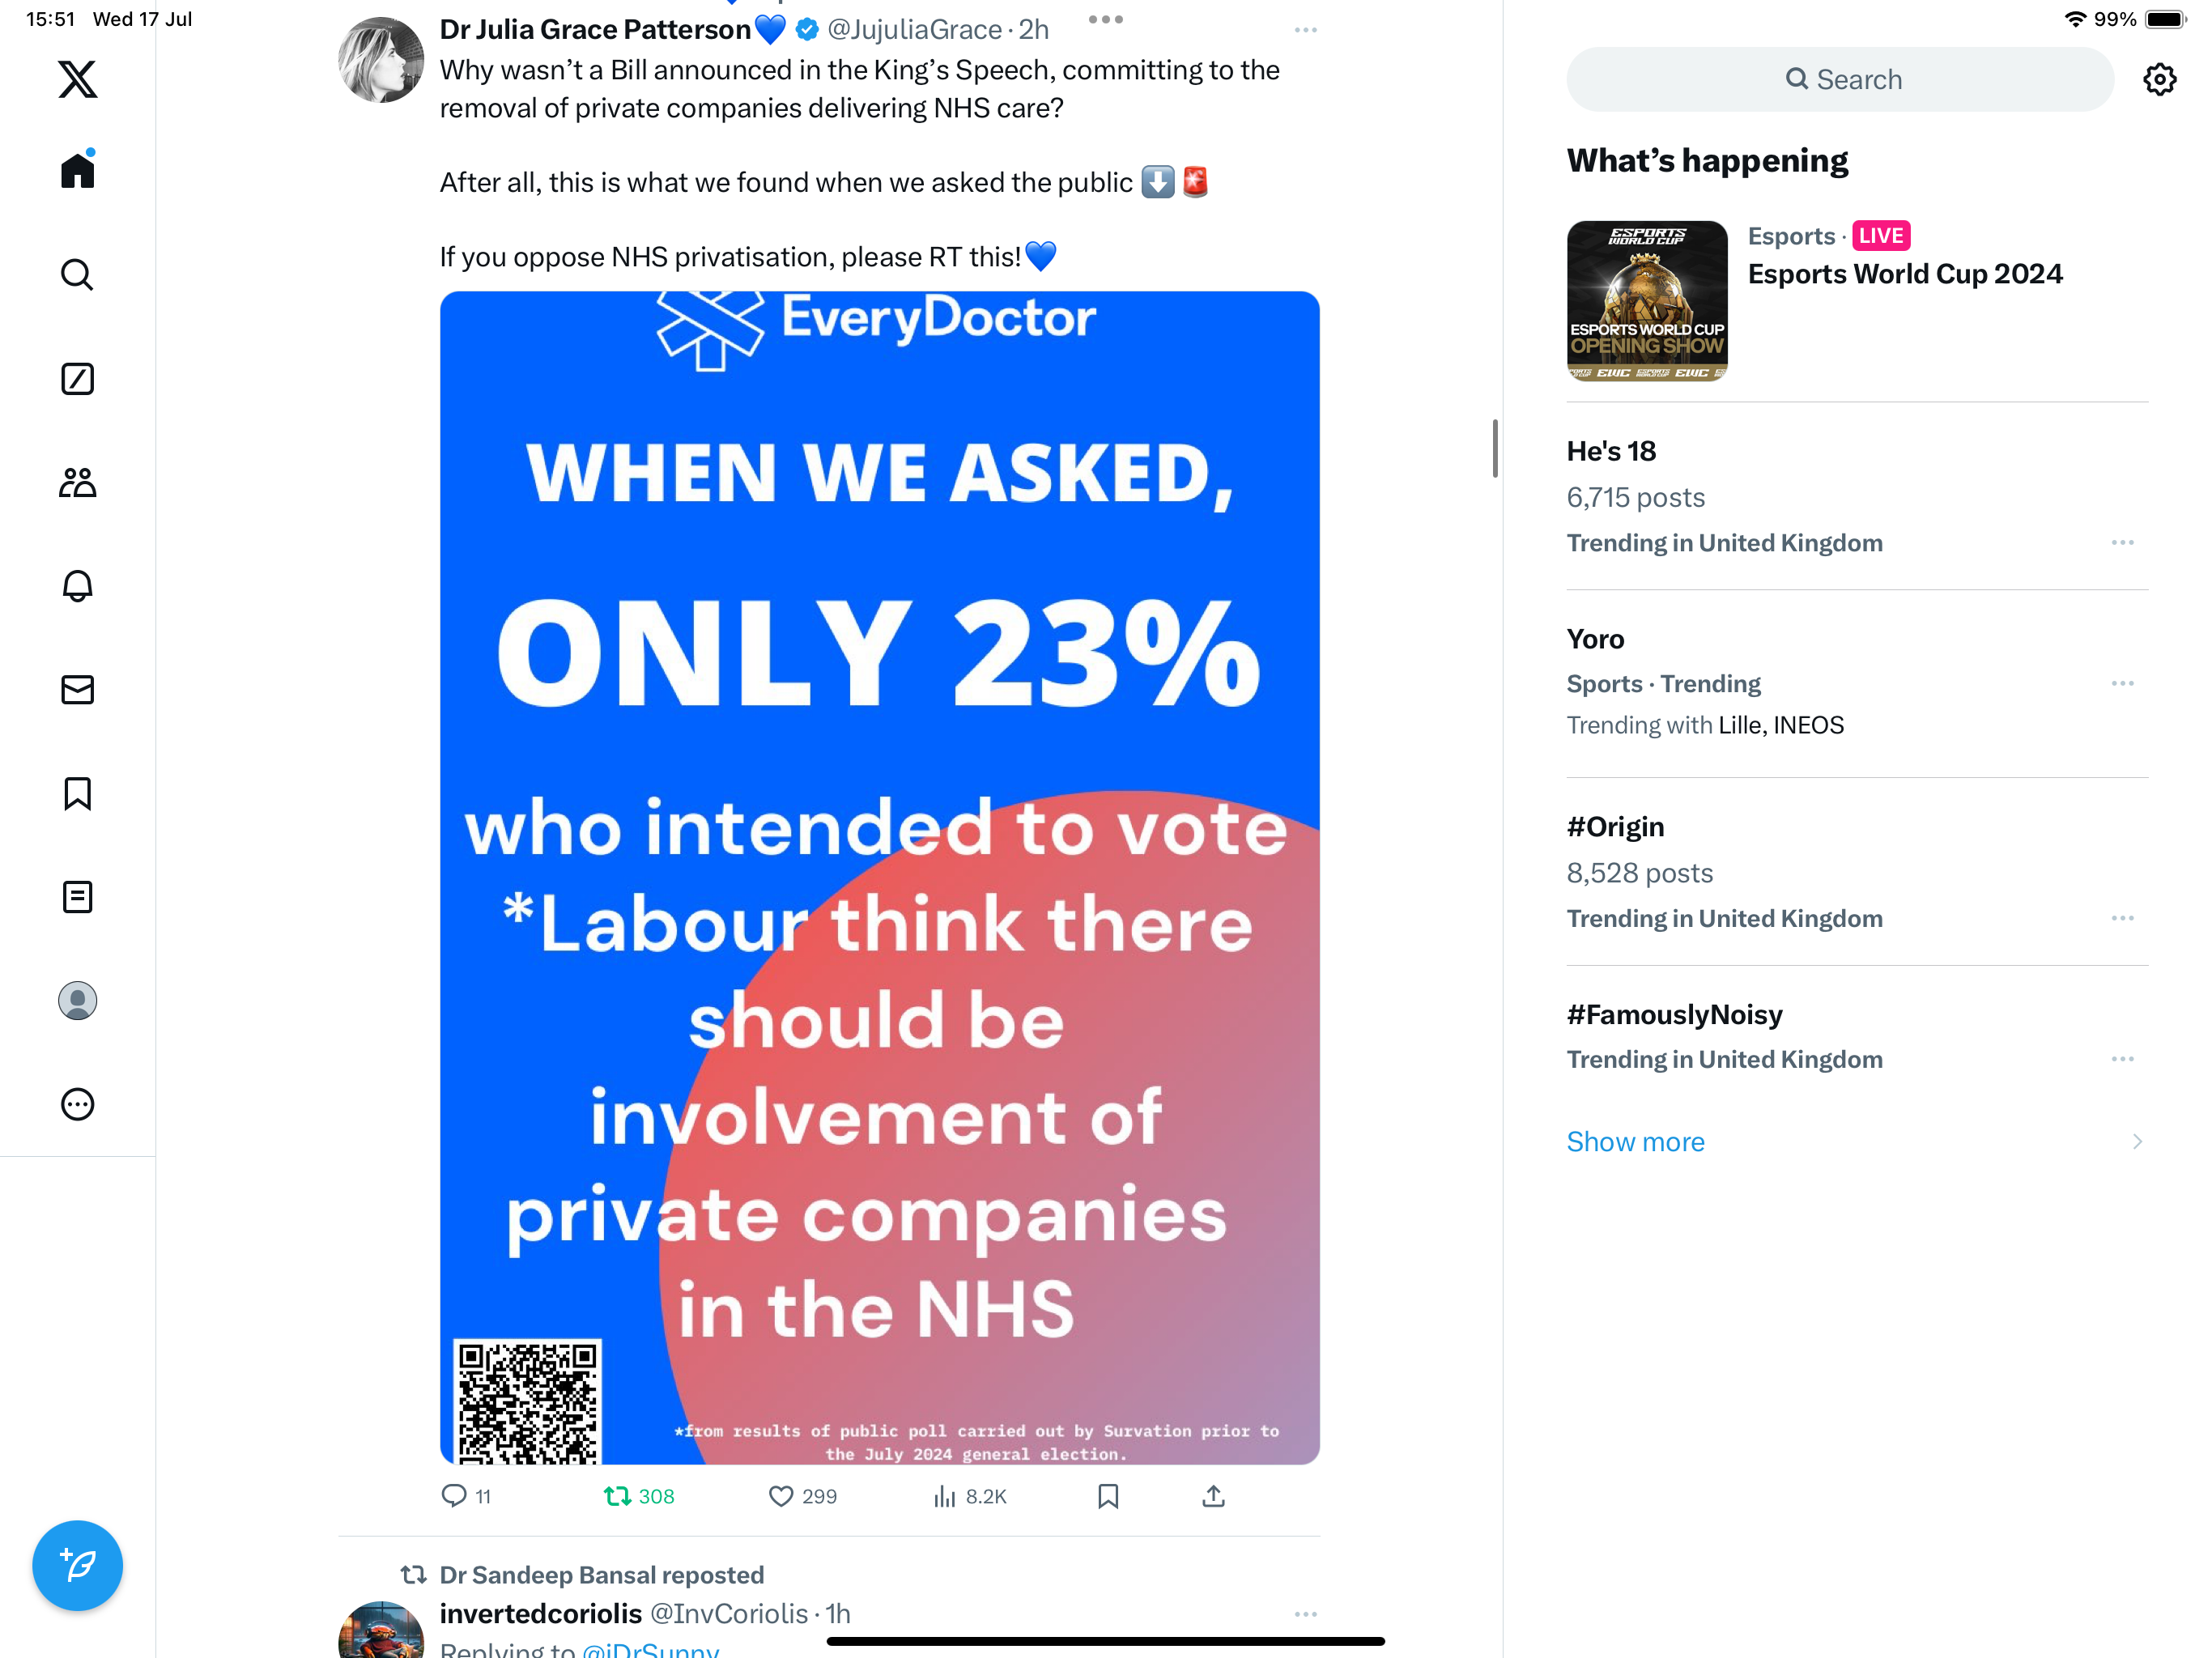The height and width of the screenshot is (1658, 2212).
Task: Open more options for Julia Grace Patterson's post
Action: (x=1305, y=30)
